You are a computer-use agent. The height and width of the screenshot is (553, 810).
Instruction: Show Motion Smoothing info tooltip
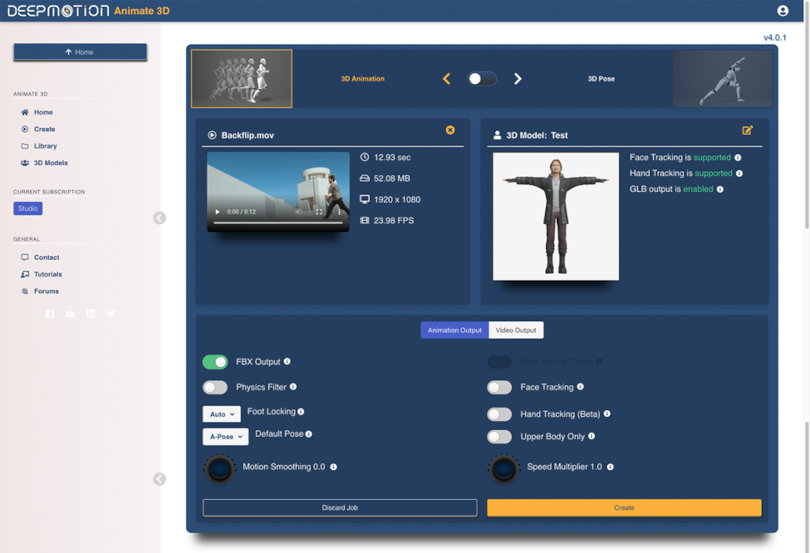(x=334, y=467)
